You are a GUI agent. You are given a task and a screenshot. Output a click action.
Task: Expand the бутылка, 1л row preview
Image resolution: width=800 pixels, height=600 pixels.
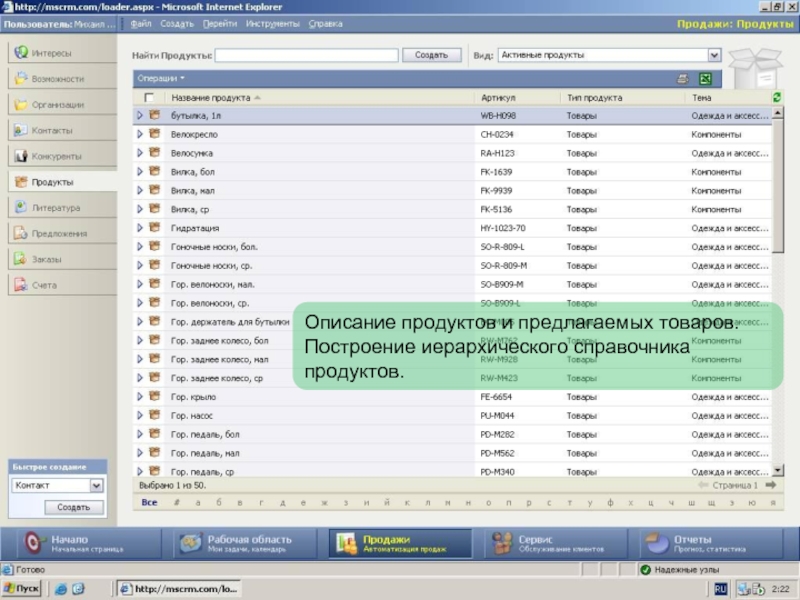[140, 116]
